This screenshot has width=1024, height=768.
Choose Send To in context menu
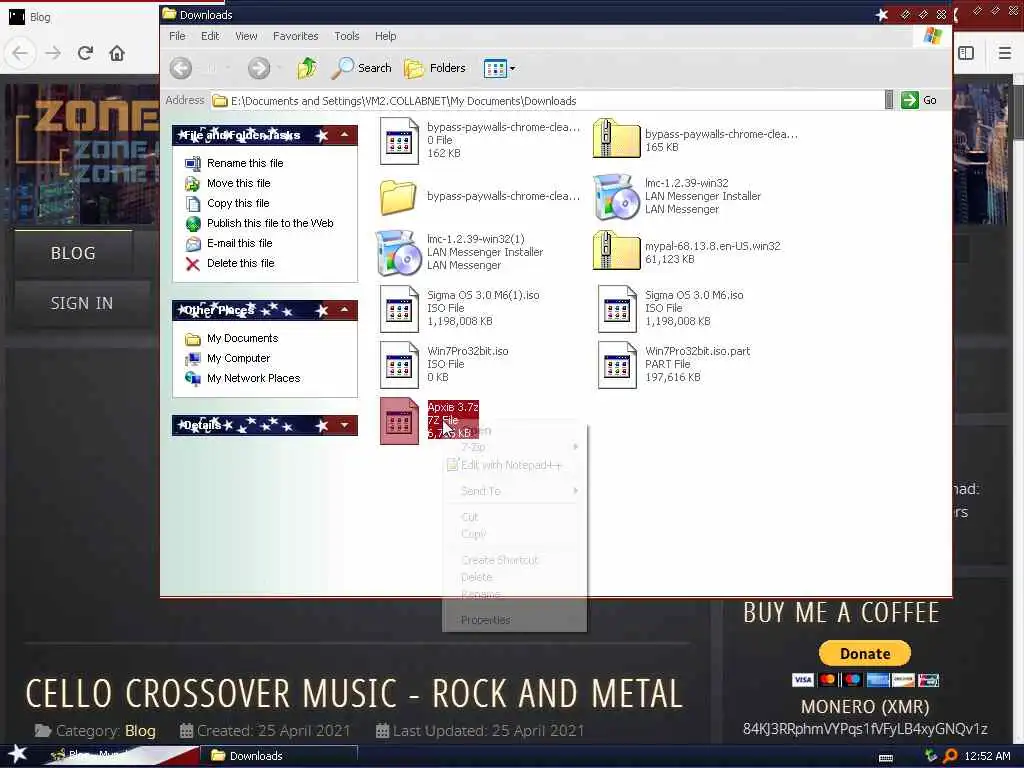pyautogui.click(x=514, y=491)
